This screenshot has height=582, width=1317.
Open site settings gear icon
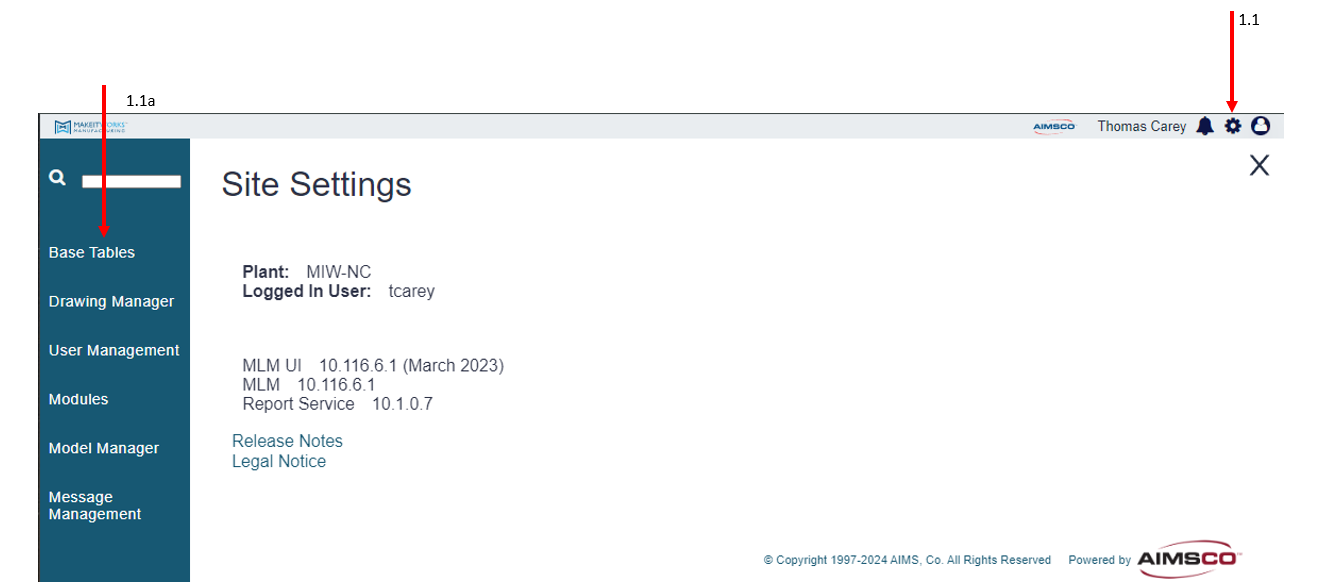pos(1233,126)
